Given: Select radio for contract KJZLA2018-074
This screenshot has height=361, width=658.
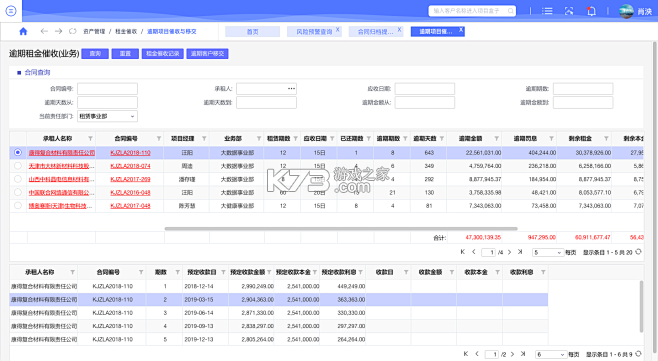Looking at the screenshot, I should [18, 166].
